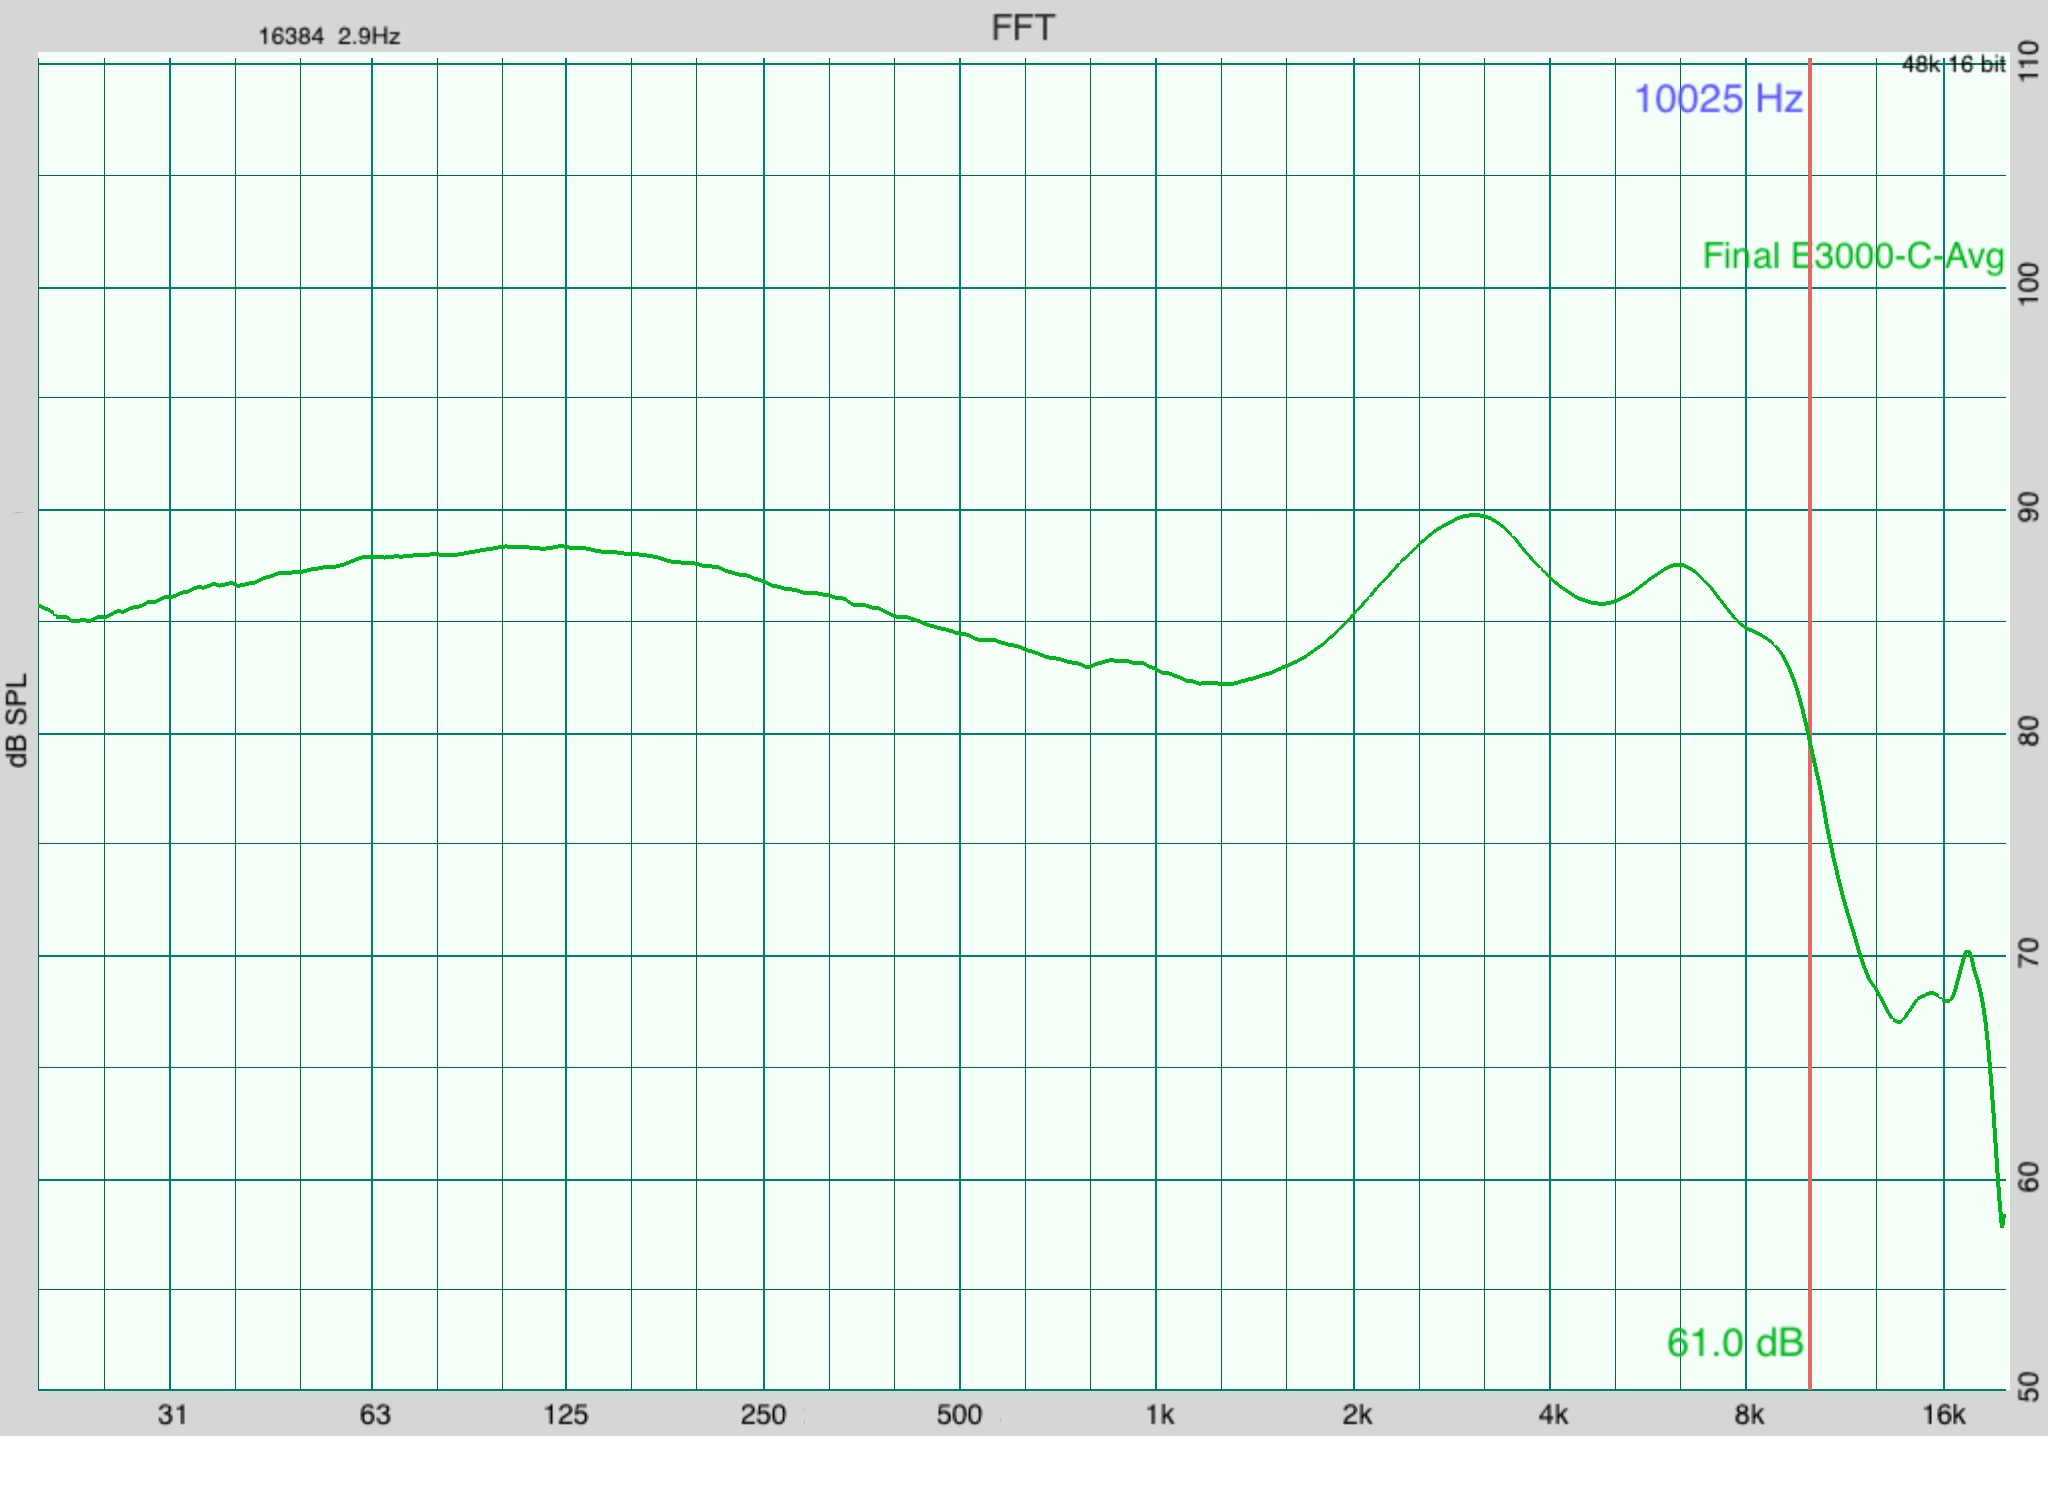Screen dimensions: 2048x1496
Task: Click the '1k' frequency axis label
Action: point(1159,1415)
